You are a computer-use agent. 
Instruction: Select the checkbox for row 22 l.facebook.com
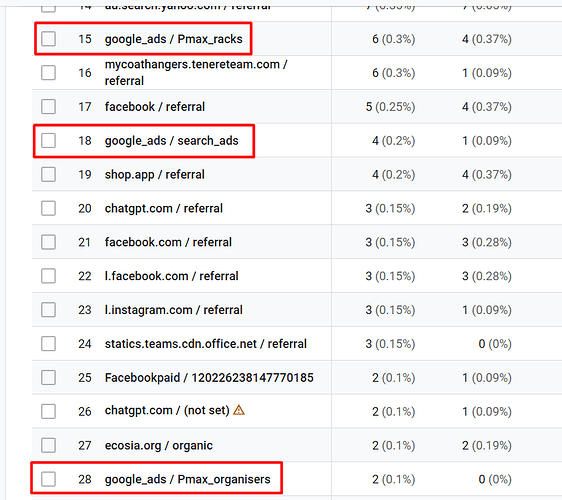click(48, 276)
